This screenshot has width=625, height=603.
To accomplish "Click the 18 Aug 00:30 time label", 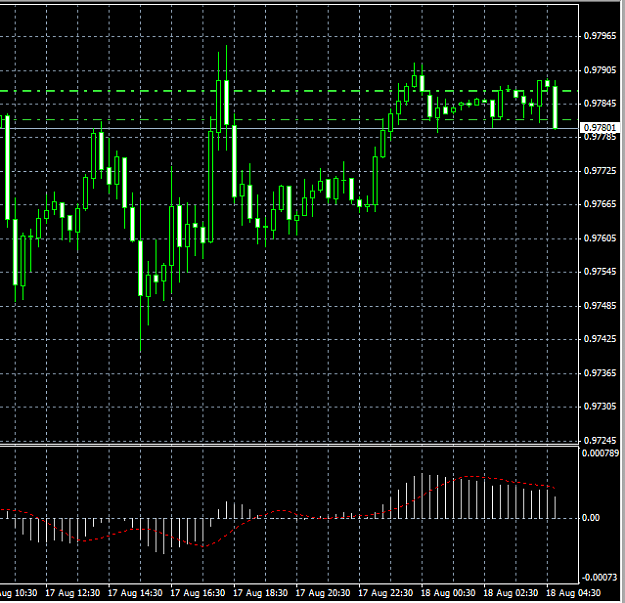I will pyautogui.click(x=448, y=593).
